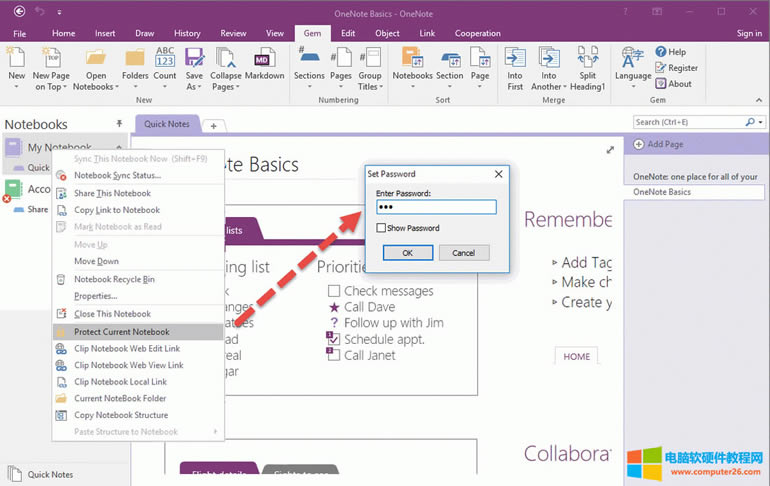Click the back arrow in title bar
770x486 pixels.
[x=20, y=11]
